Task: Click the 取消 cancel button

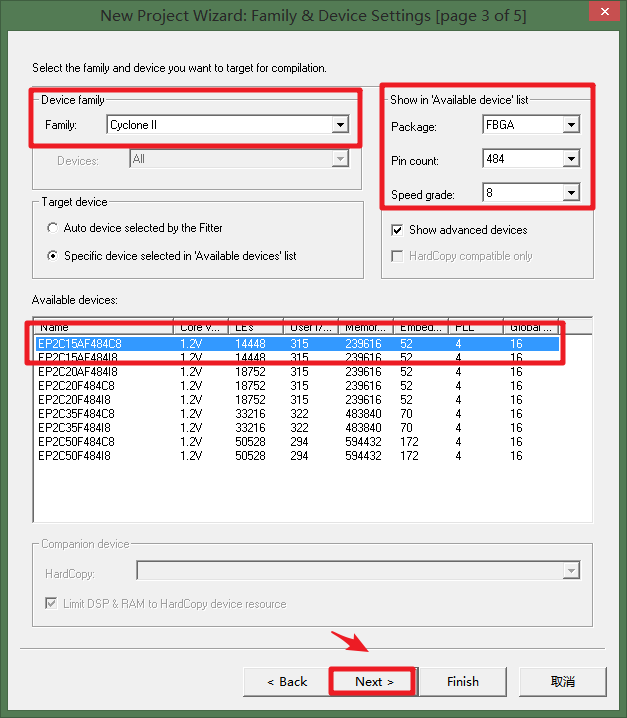Action: [562, 682]
